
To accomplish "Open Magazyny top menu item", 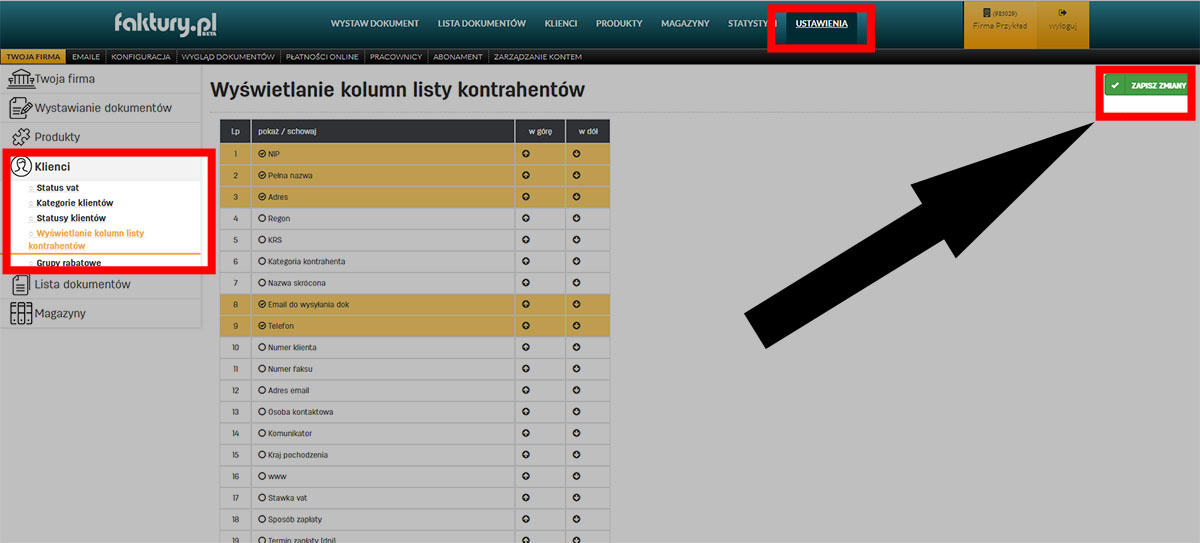I will [685, 23].
